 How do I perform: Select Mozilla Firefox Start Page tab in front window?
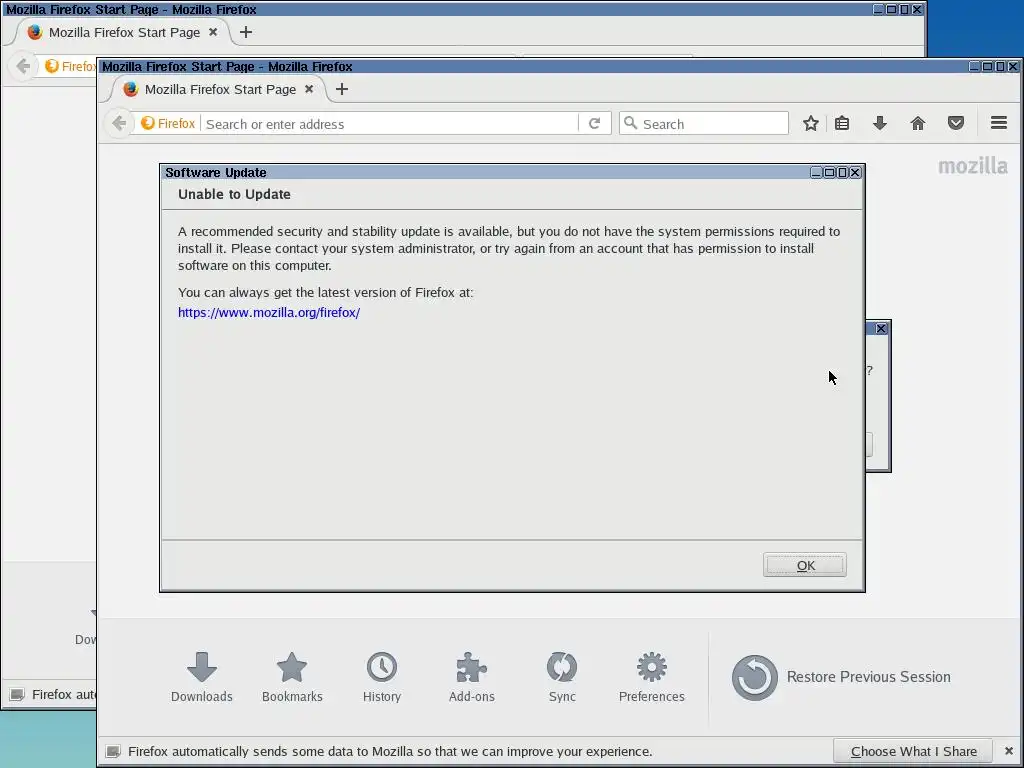pyautogui.click(x=219, y=89)
